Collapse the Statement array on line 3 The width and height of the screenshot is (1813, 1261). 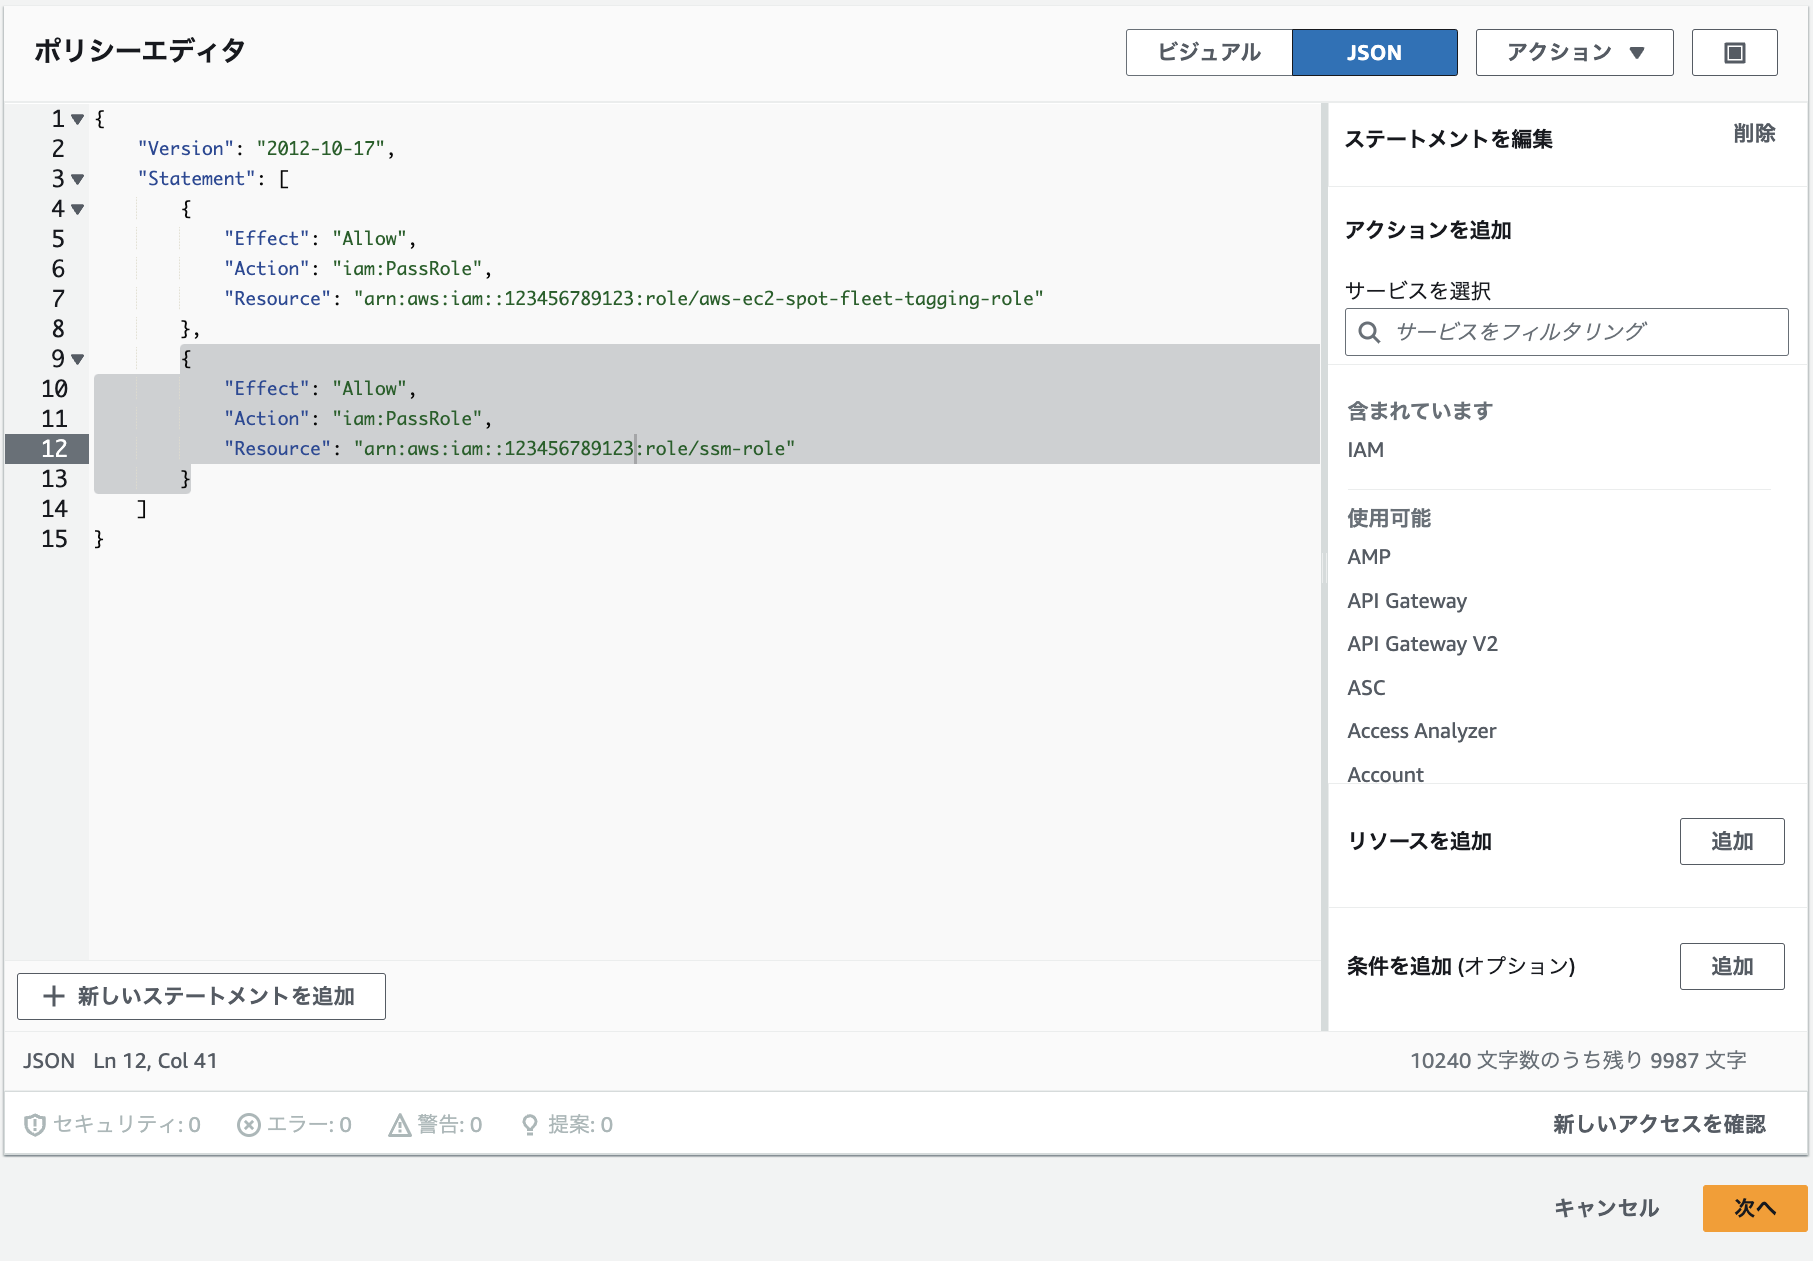(x=77, y=179)
